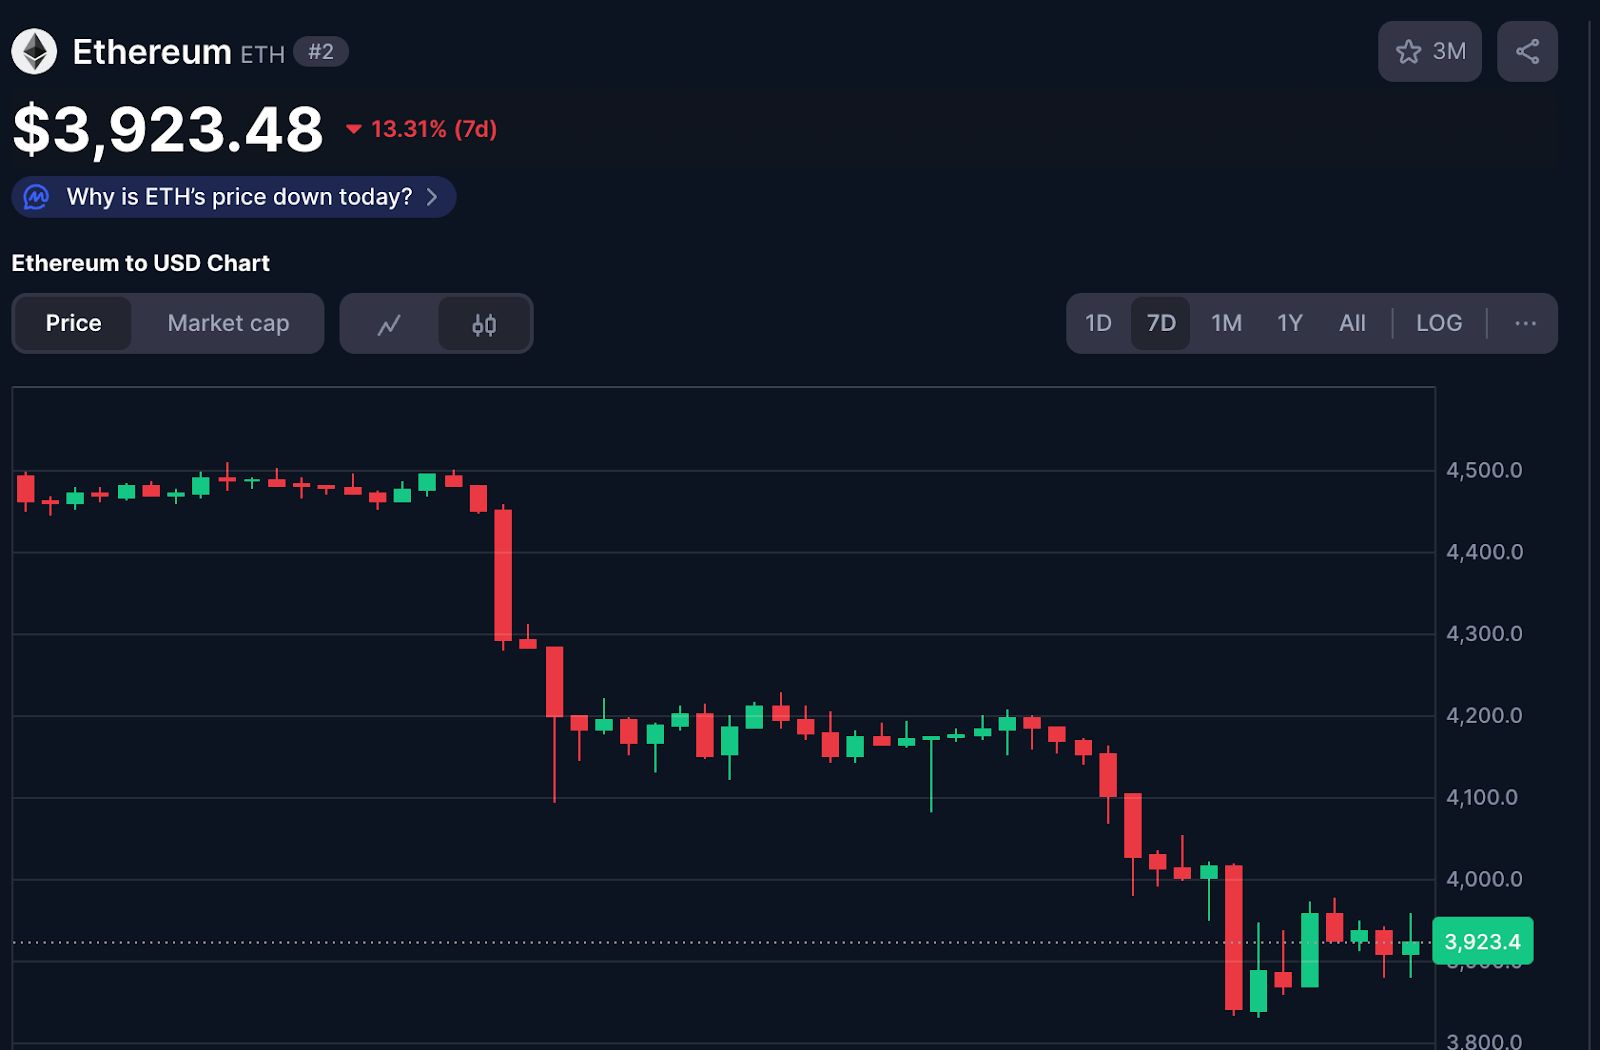Open the three-dots more options menu

point(1525,323)
